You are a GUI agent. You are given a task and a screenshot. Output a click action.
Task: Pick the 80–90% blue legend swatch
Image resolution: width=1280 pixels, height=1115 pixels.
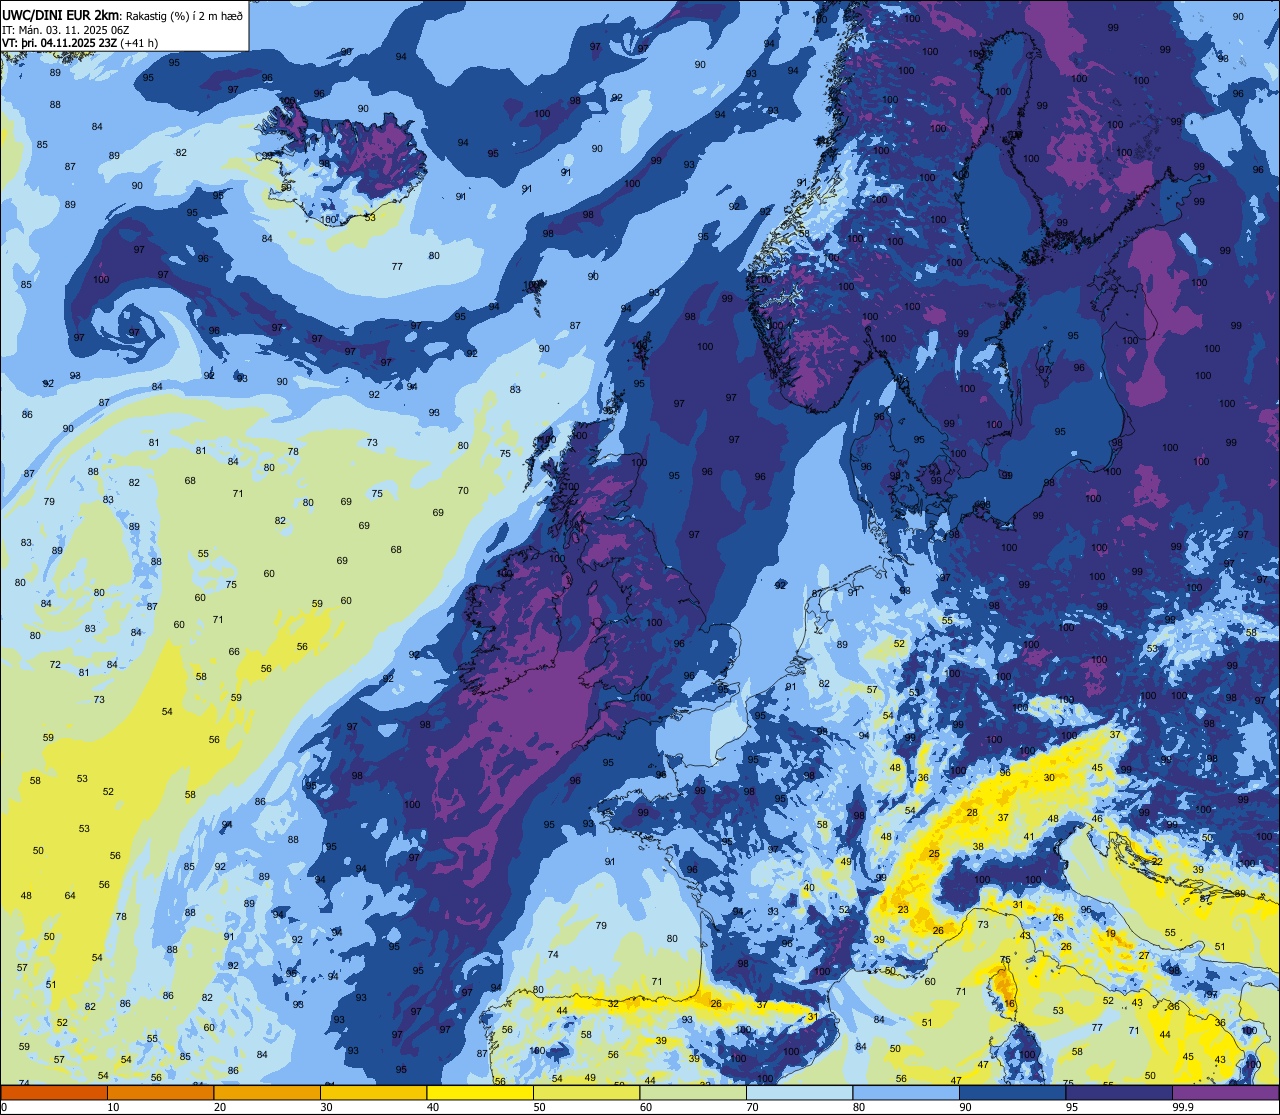[906, 1092]
